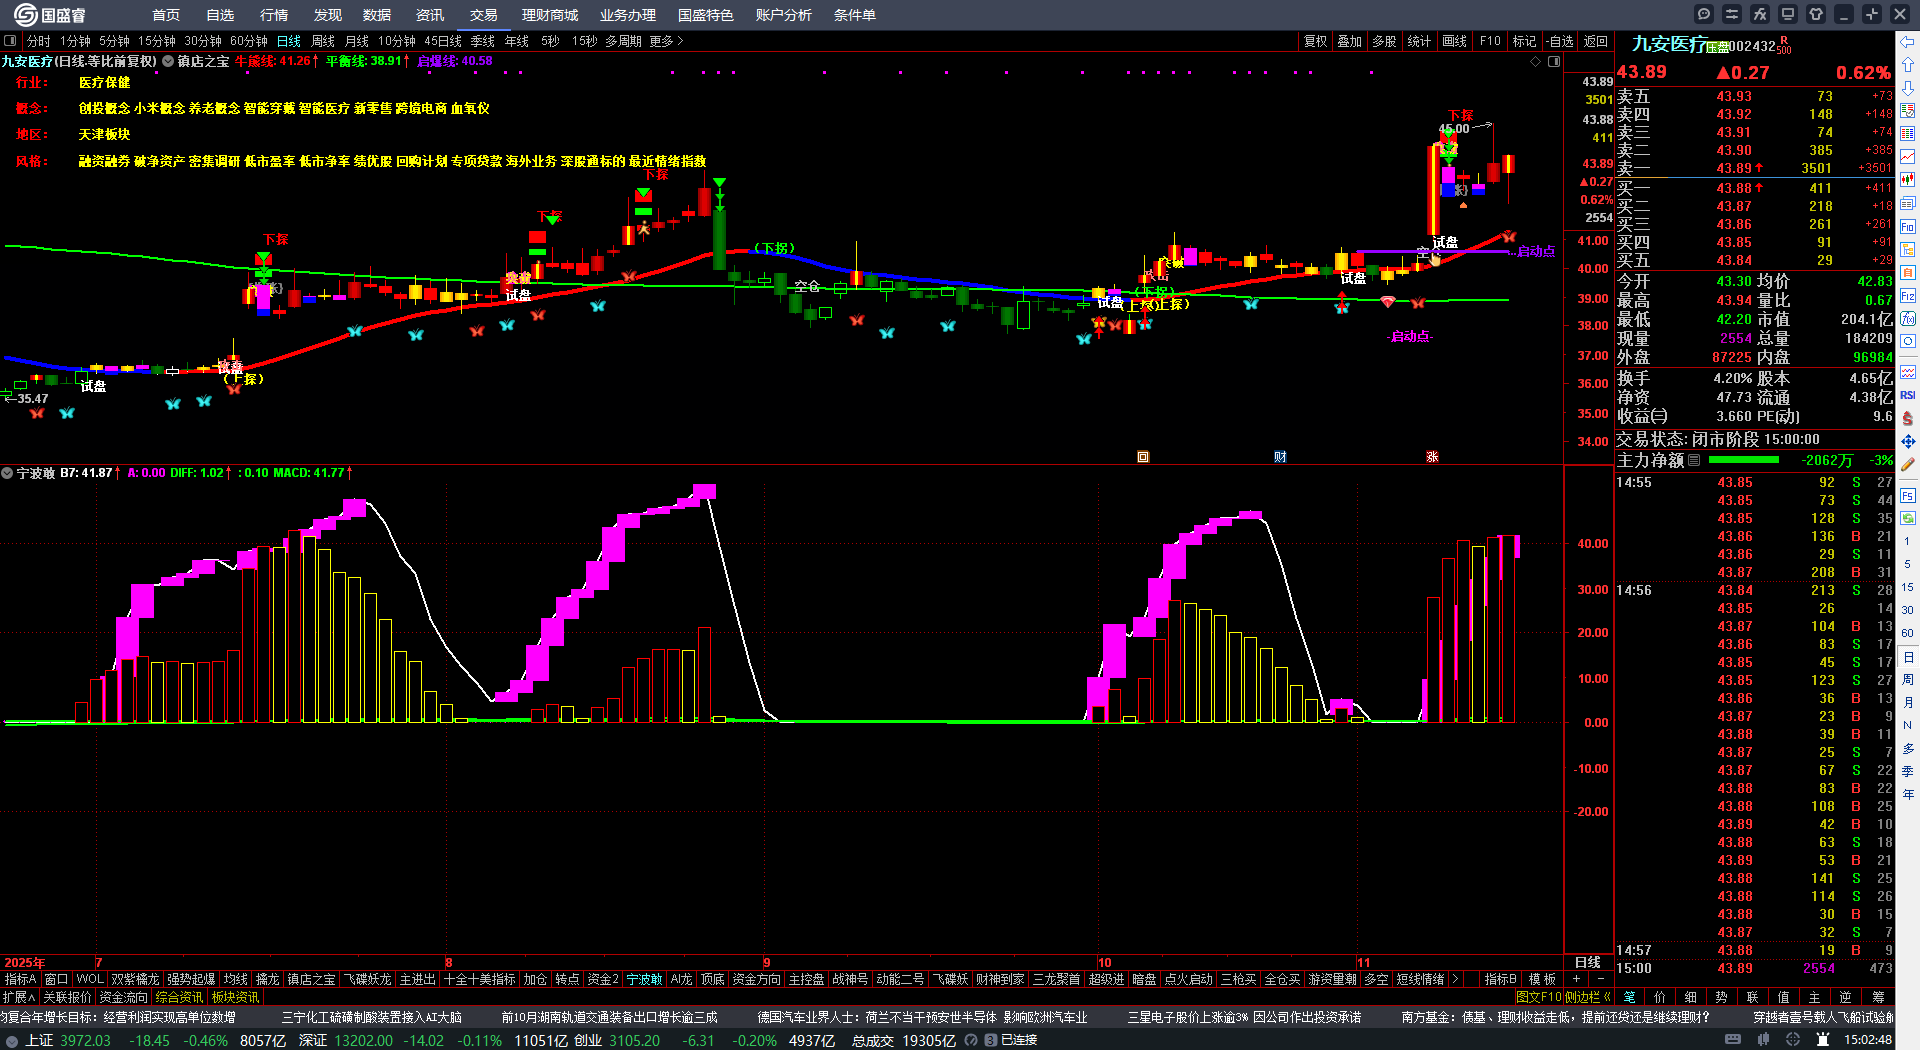
Task: Click the 统计 statistics button
Action: (1419, 41)
